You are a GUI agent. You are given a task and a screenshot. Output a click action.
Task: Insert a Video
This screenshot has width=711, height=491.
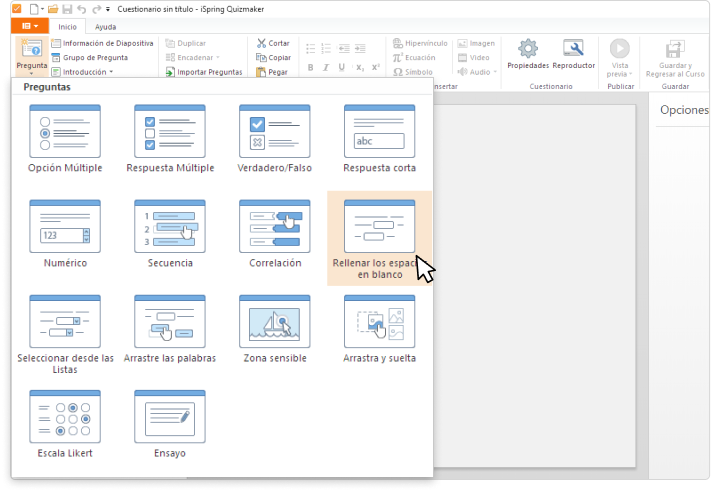coord(473,58)
